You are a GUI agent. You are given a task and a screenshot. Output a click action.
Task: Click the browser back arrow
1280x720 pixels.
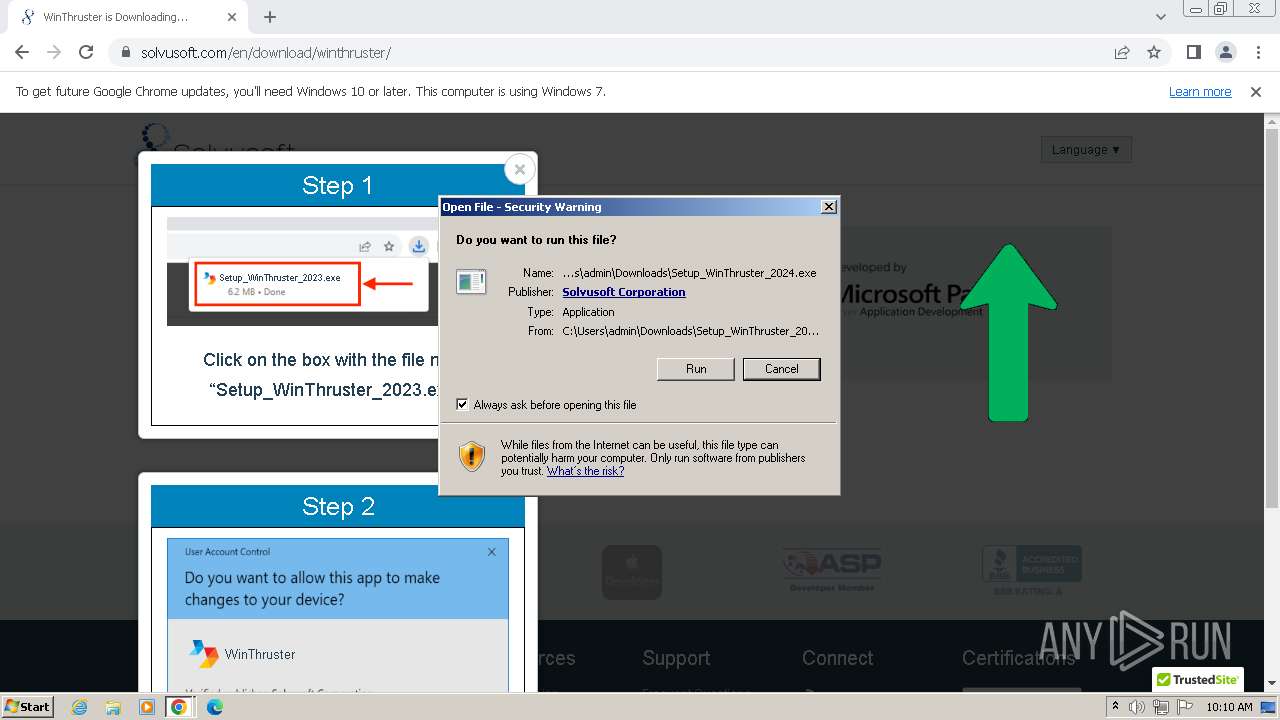coord(22,53)
